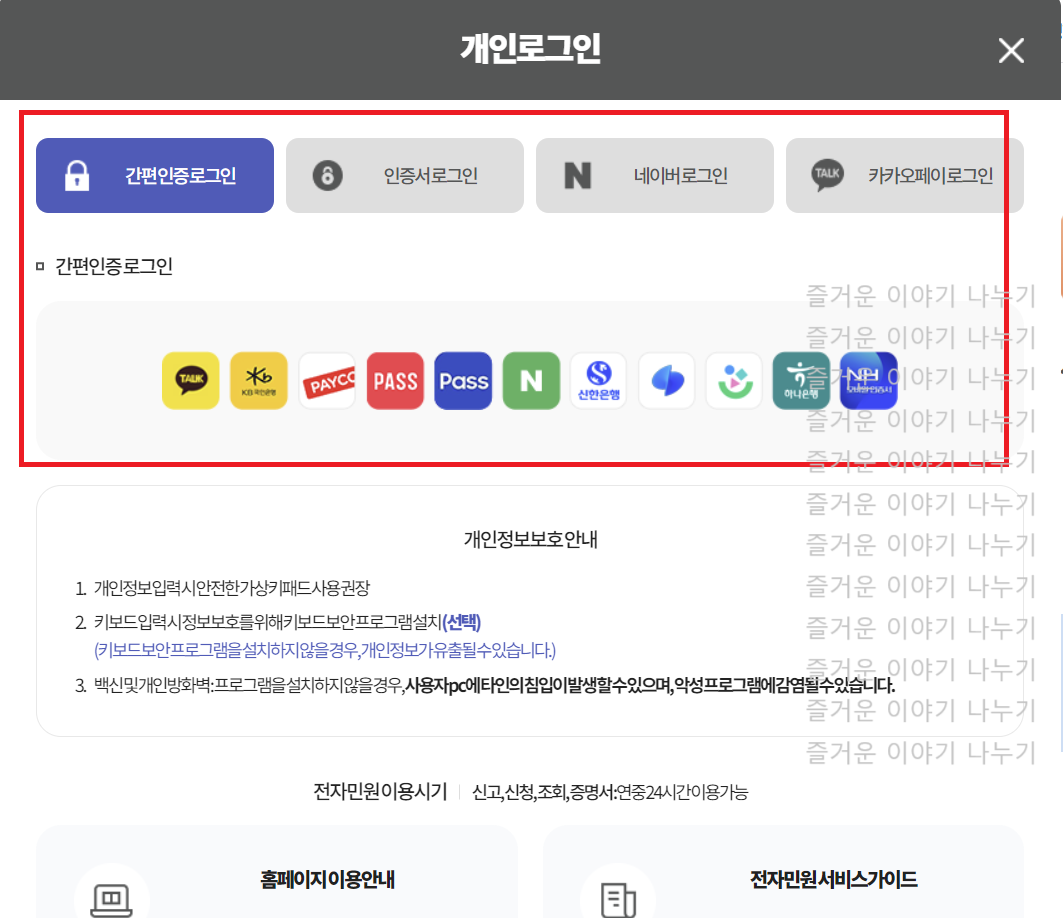
Task: Click the 간편인증로그인 section heading
Action: pyautogui.click(x=113, y=266)
